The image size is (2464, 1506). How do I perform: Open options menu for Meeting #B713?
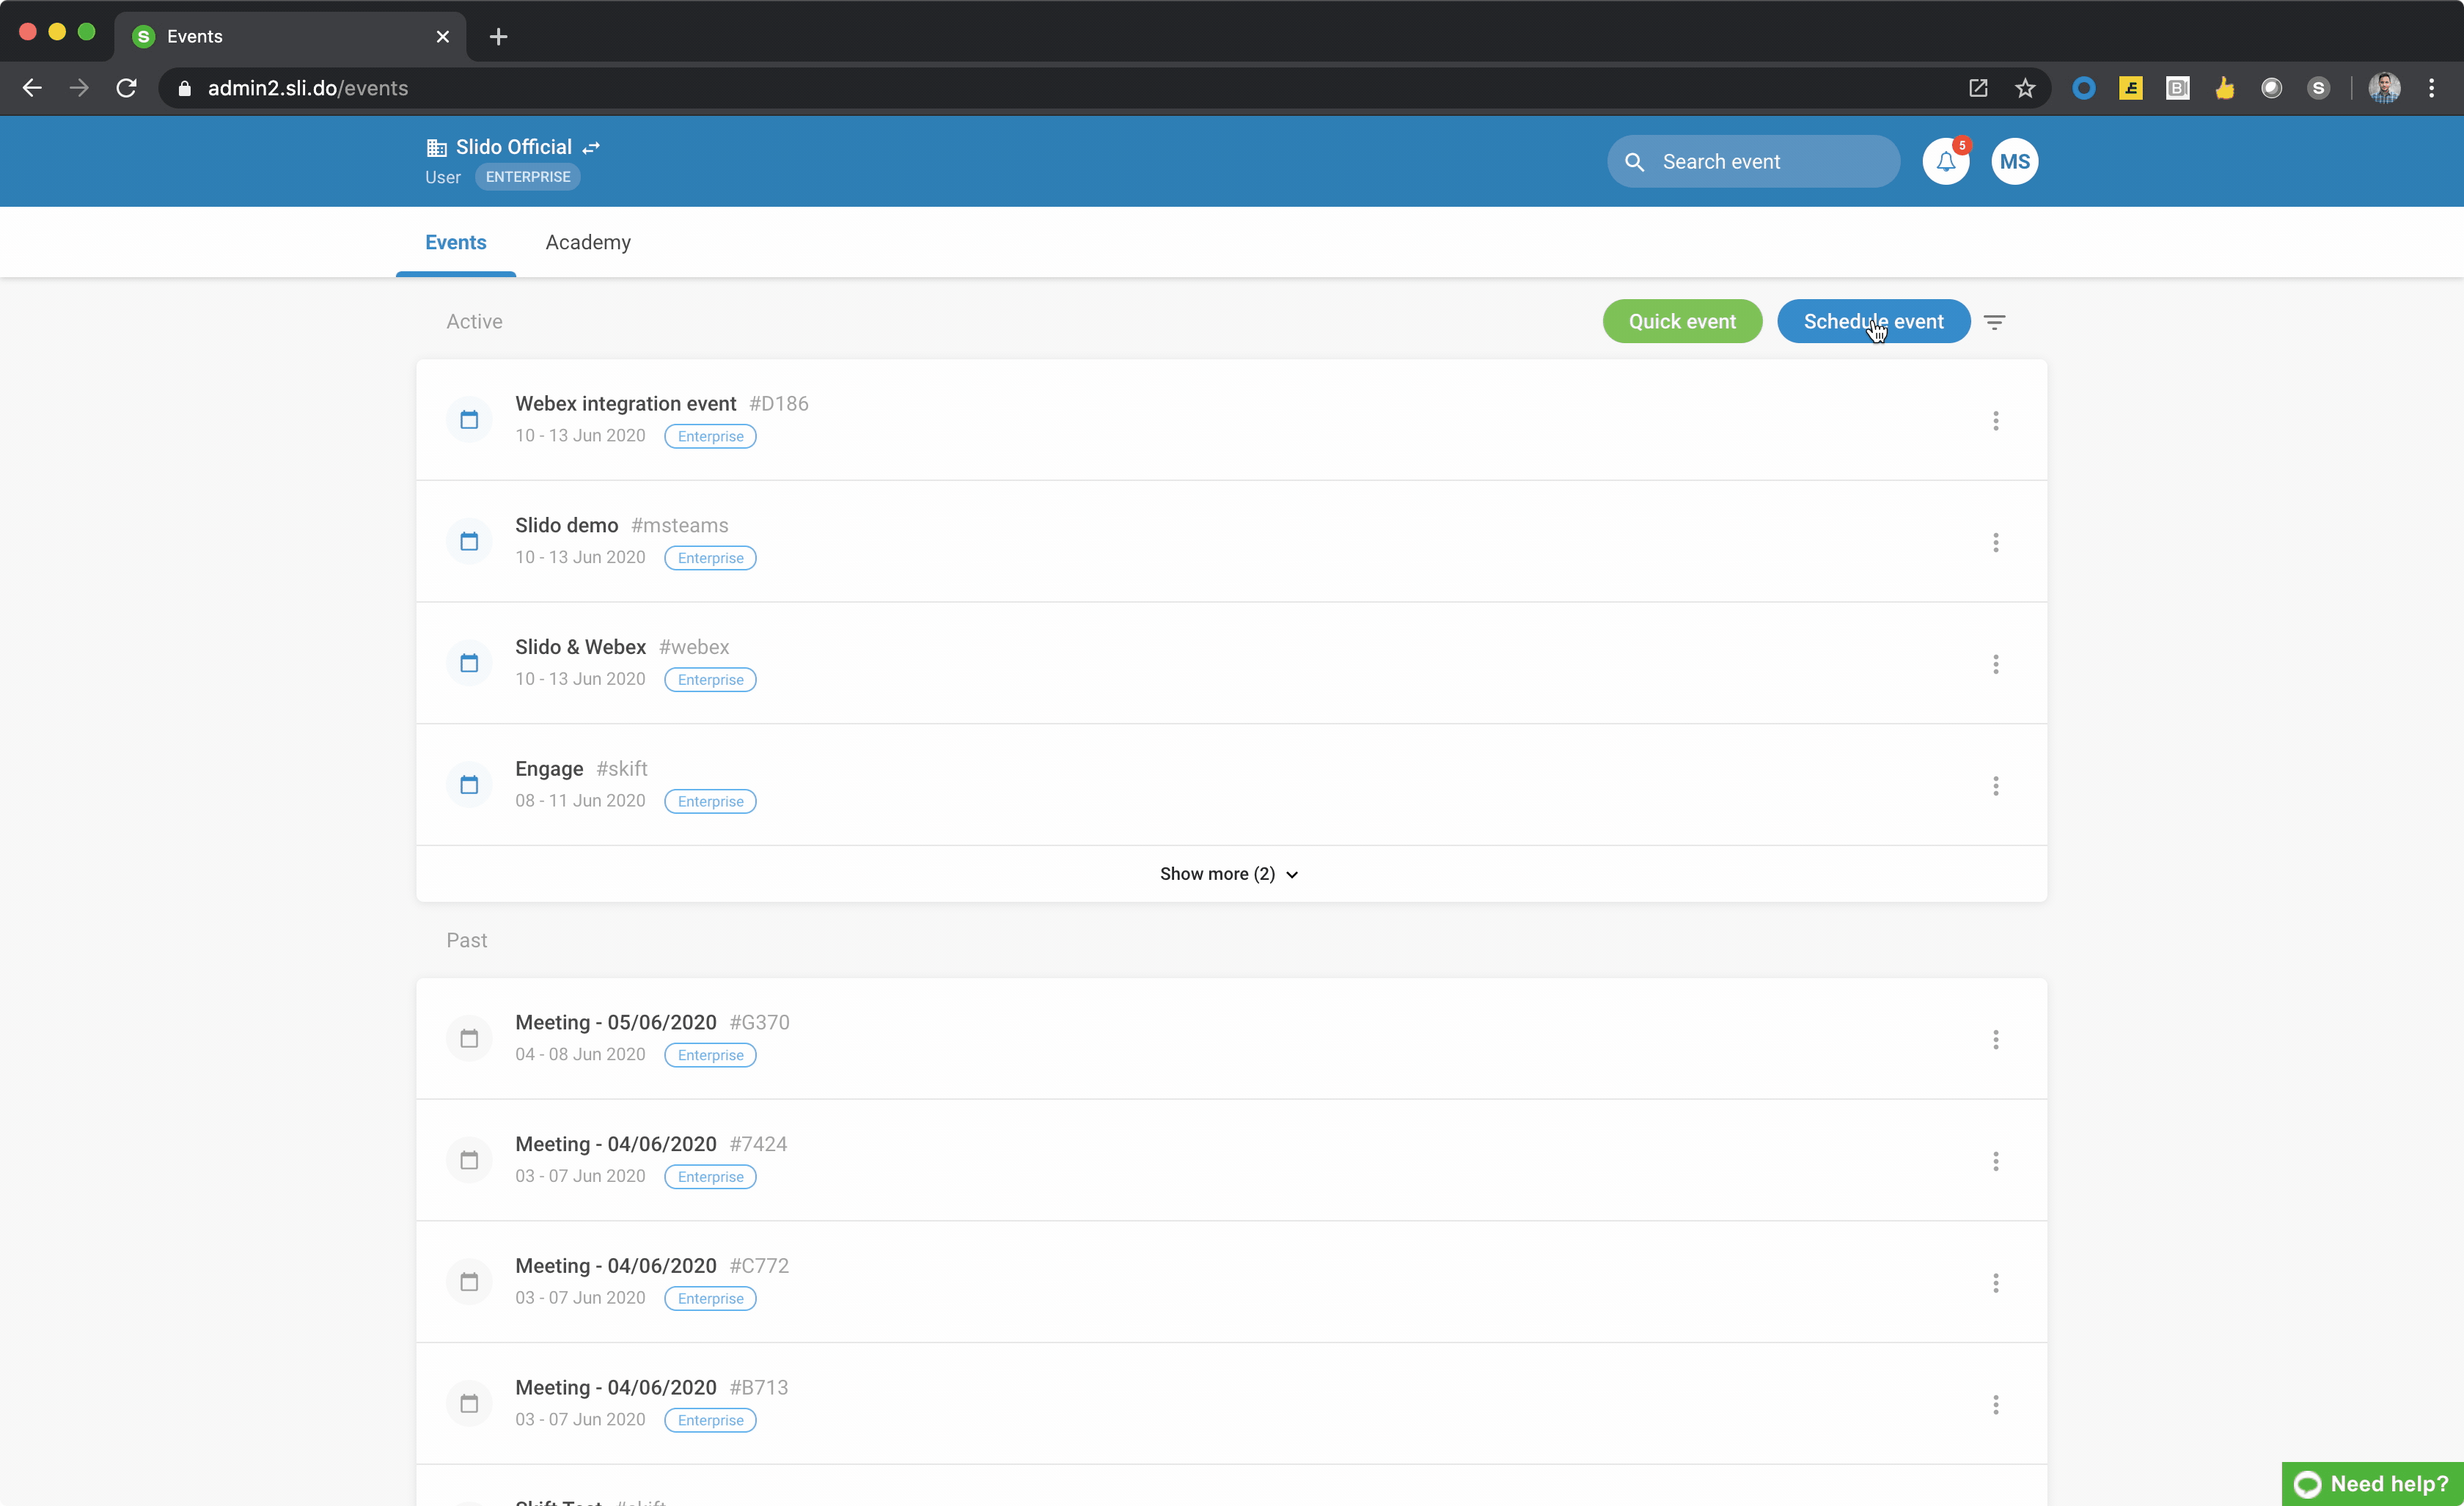[x=1995, y=1405]
